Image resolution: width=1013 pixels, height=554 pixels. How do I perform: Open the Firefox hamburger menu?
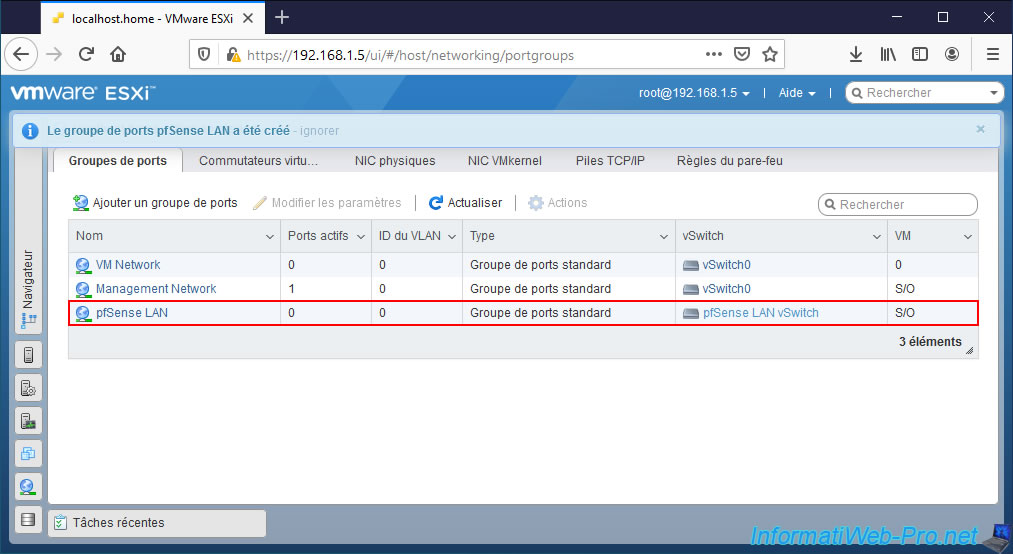[993, 54]
